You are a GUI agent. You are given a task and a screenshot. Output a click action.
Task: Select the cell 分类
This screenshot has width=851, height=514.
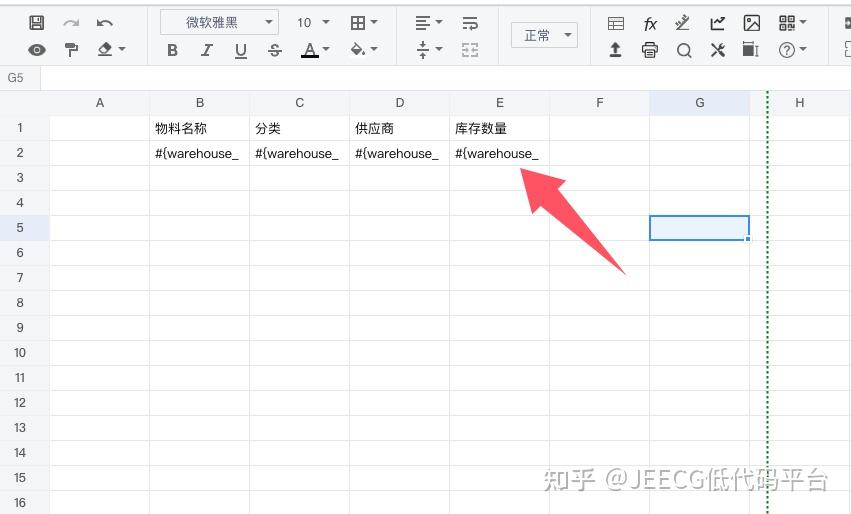(300, 128)
